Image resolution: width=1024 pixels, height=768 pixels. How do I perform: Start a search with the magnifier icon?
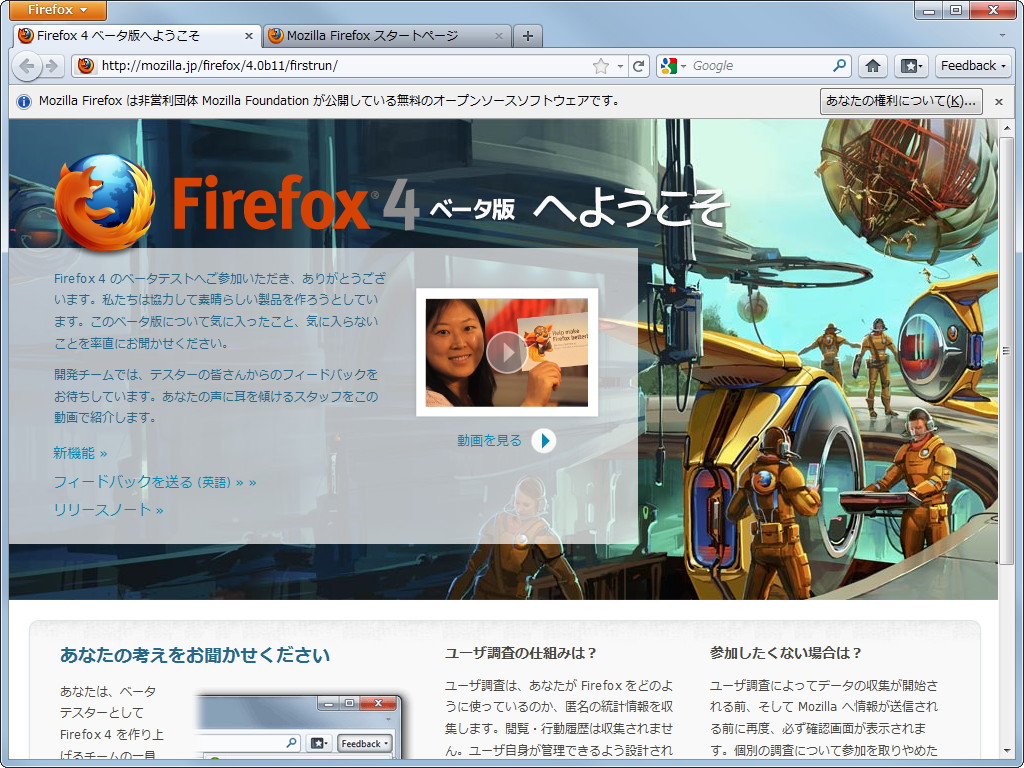pos(841,66)
